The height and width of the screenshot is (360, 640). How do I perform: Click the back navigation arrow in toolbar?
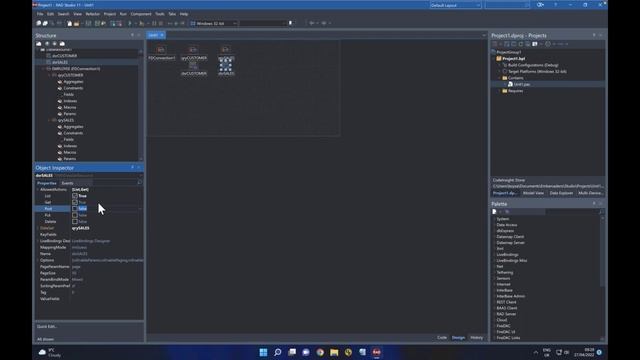coord(312,23)
